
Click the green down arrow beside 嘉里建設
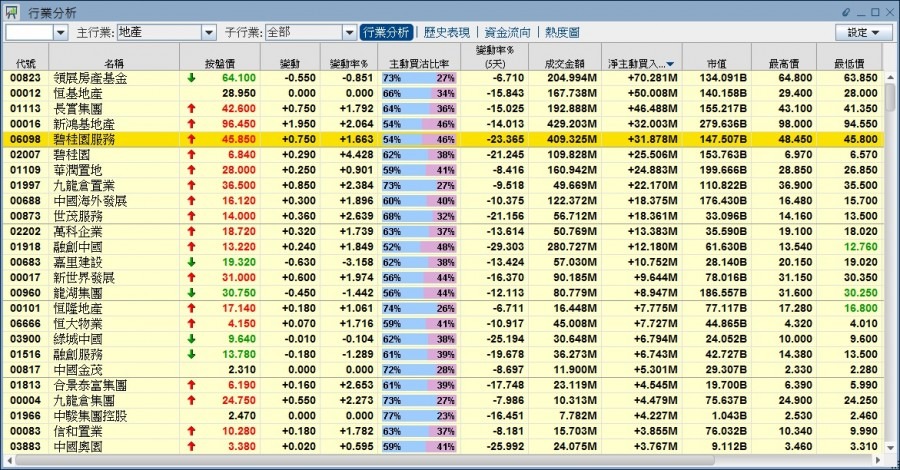coord(191,260)
